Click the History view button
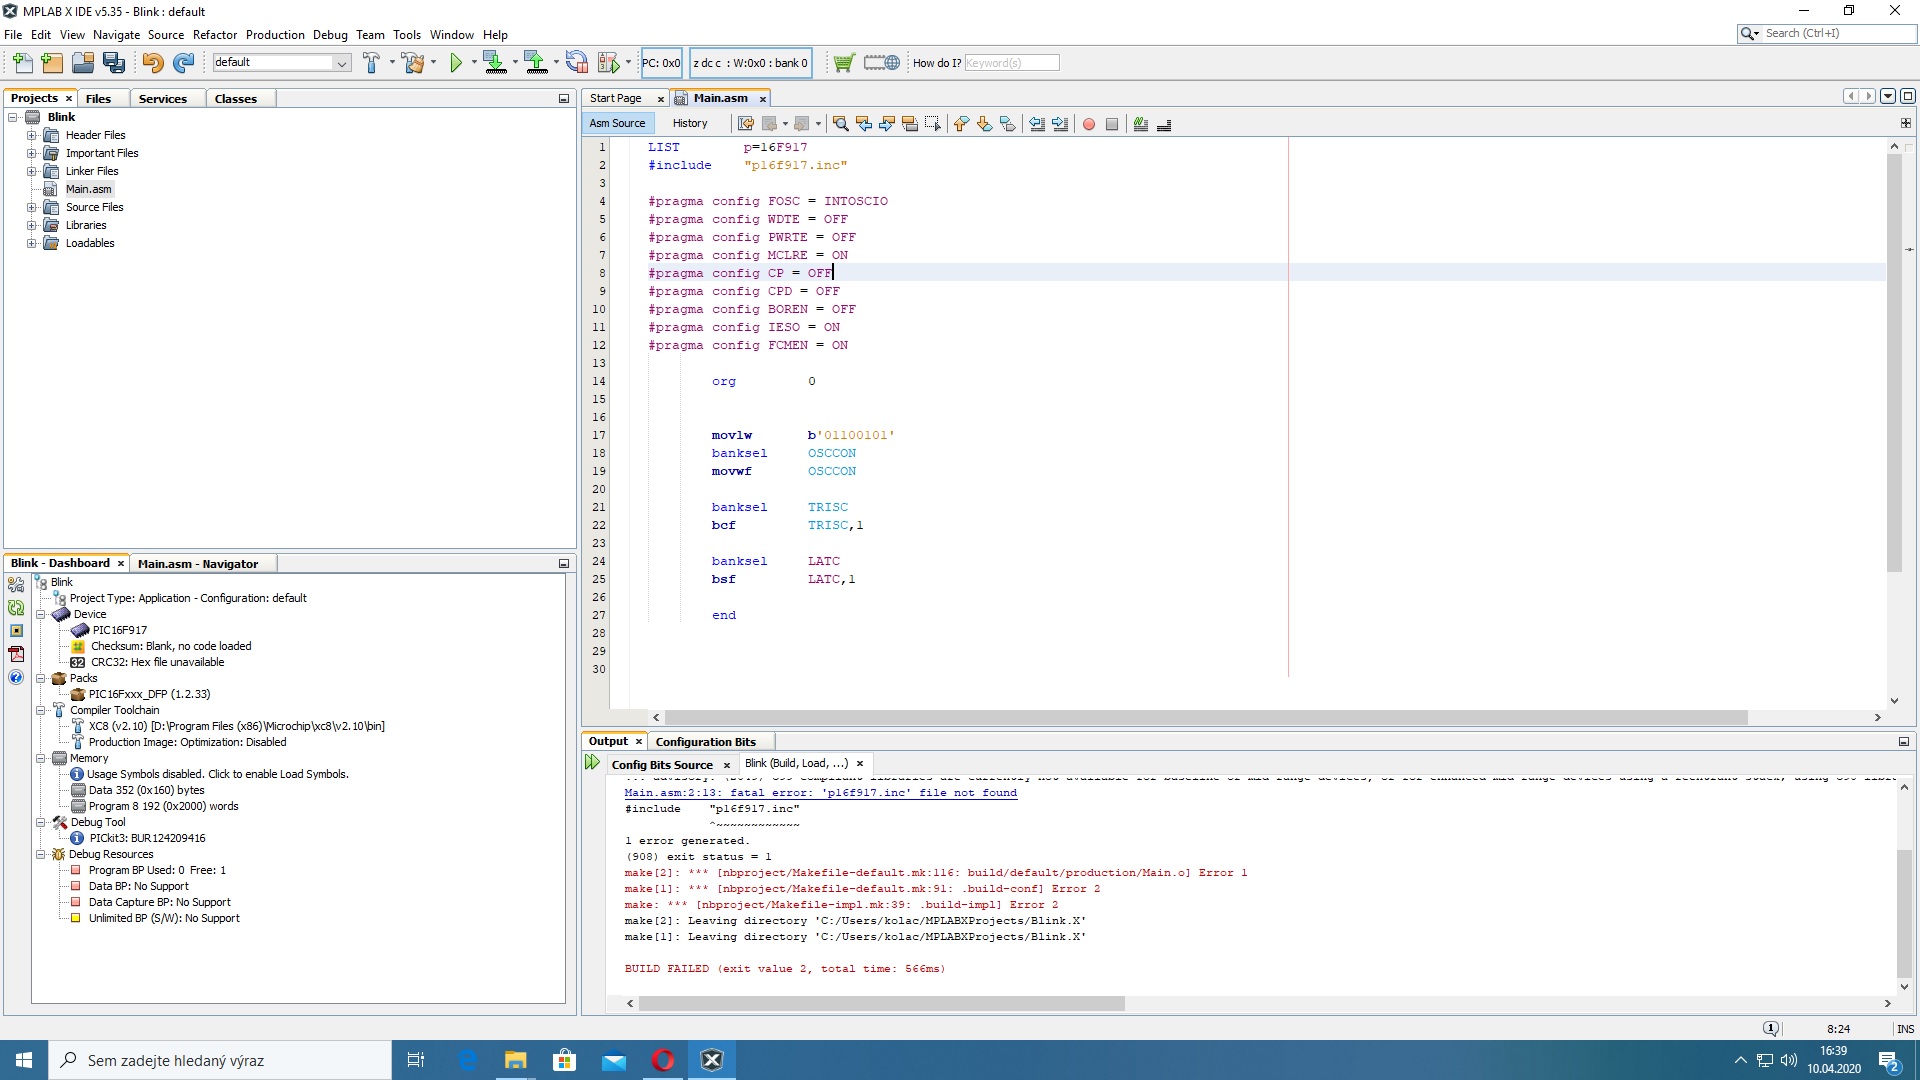 [x=689, y=123]
